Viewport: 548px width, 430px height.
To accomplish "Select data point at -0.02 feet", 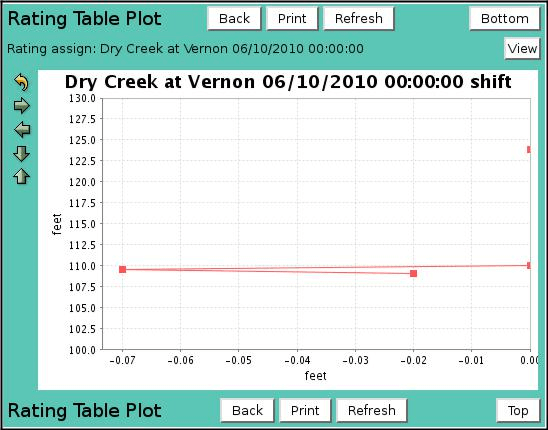I will (413, 273).
